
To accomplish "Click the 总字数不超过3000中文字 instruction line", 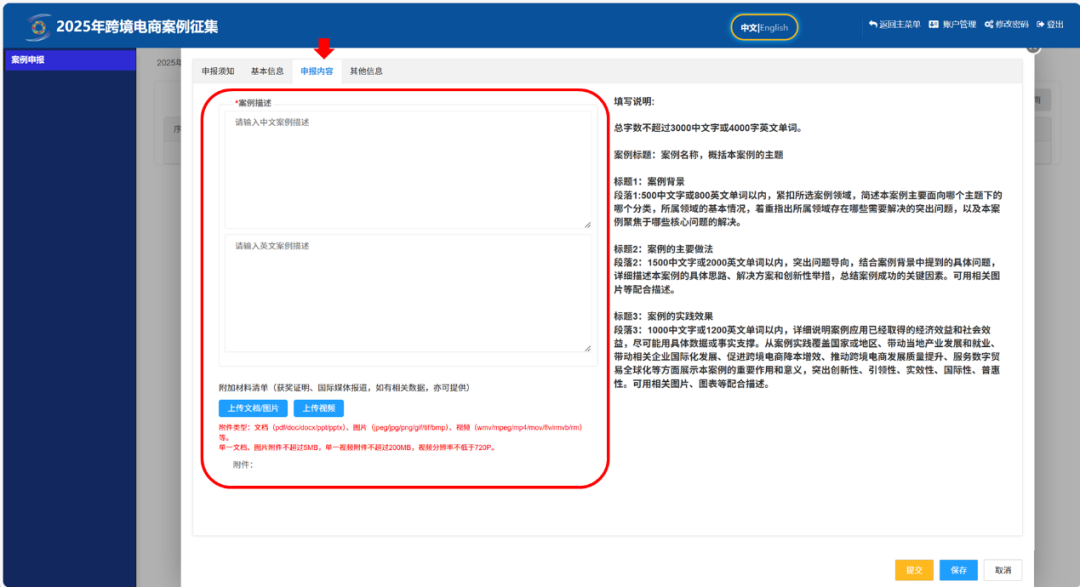I will pyautogui.click(x=708, y=127).
